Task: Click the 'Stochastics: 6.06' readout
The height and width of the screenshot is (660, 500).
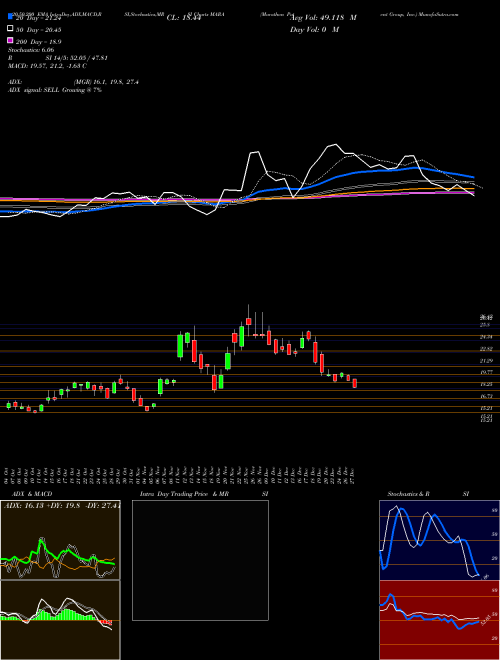Action: point(31,50)
